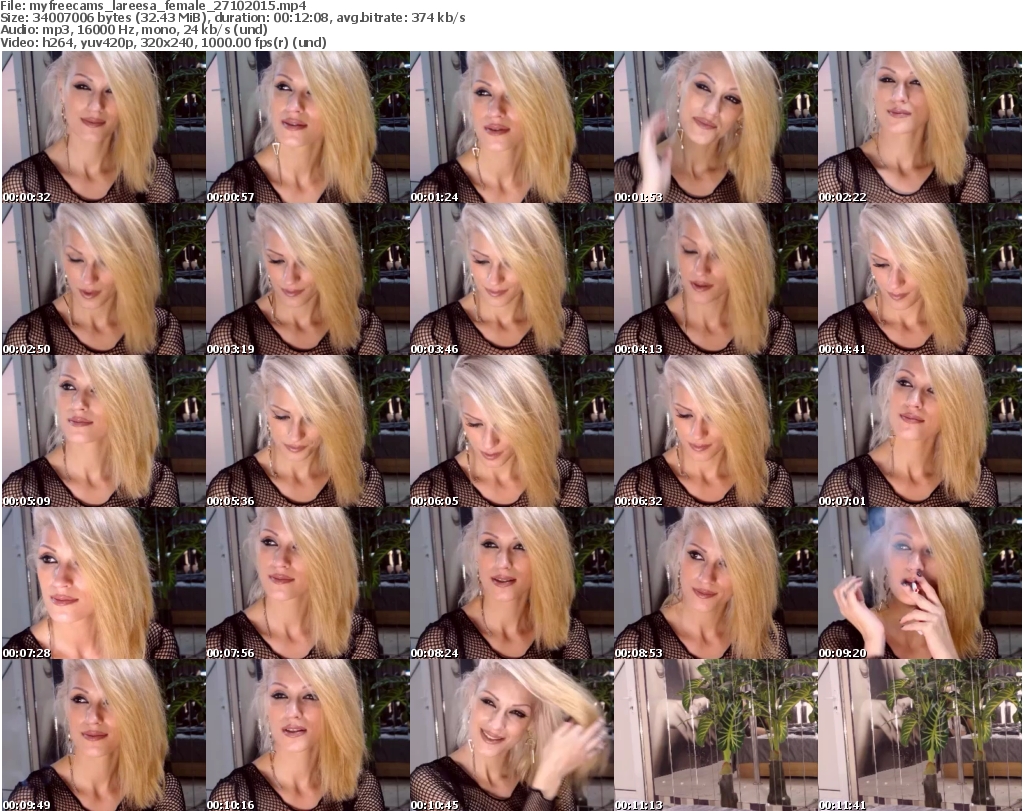Image resolution: width=1024 pixels, height=811 pixels.
Task: Click the thumbnail marked 00:01:24
Action: pyautogui.click(x=511, y=127)
